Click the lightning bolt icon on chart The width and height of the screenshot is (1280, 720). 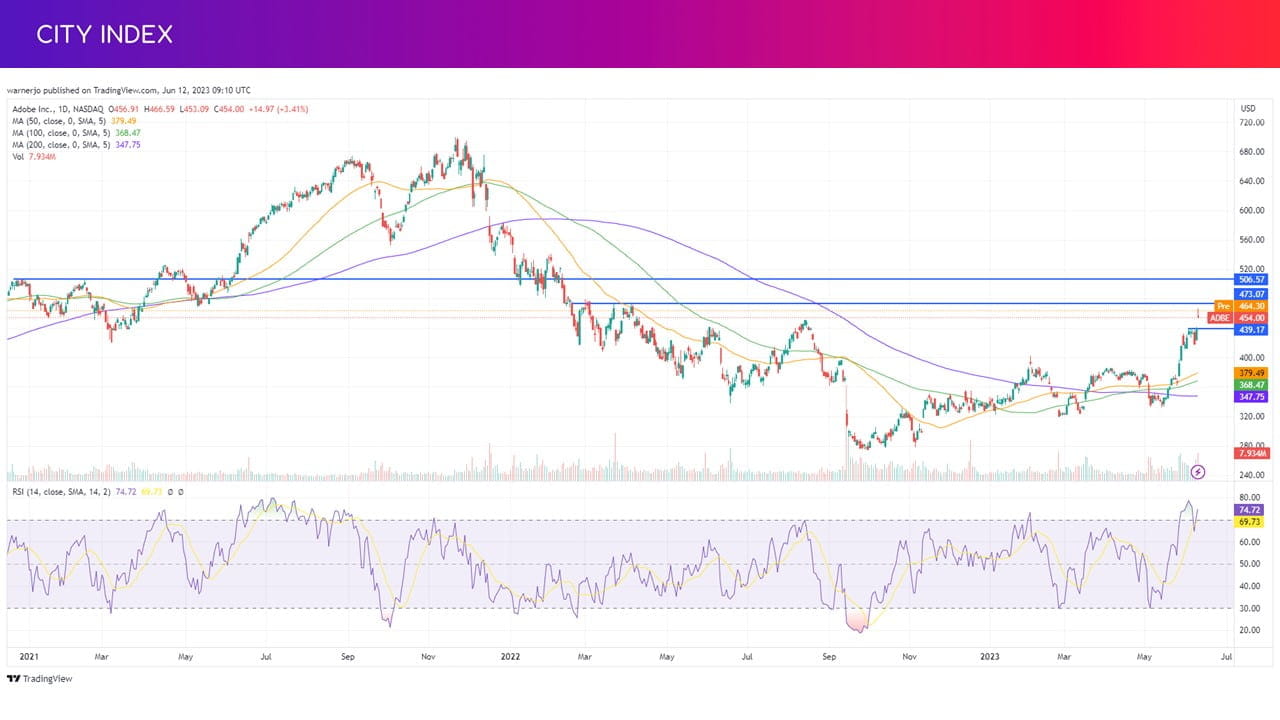[1199, 471]
